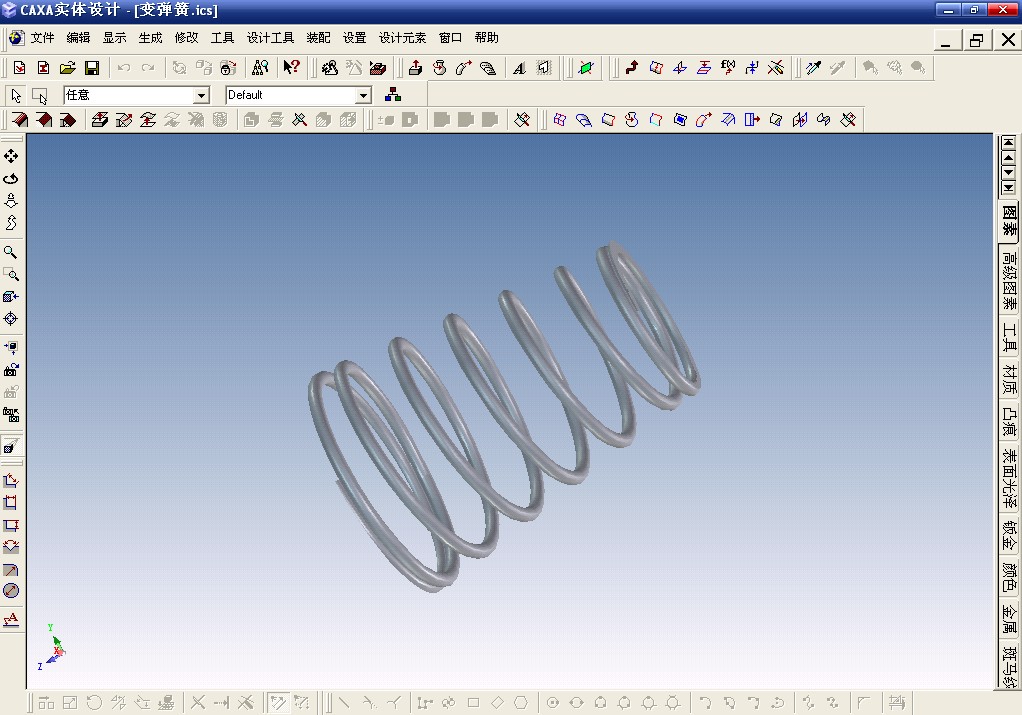
Task: Open the 工具 menu
Action: coord(222,38)
